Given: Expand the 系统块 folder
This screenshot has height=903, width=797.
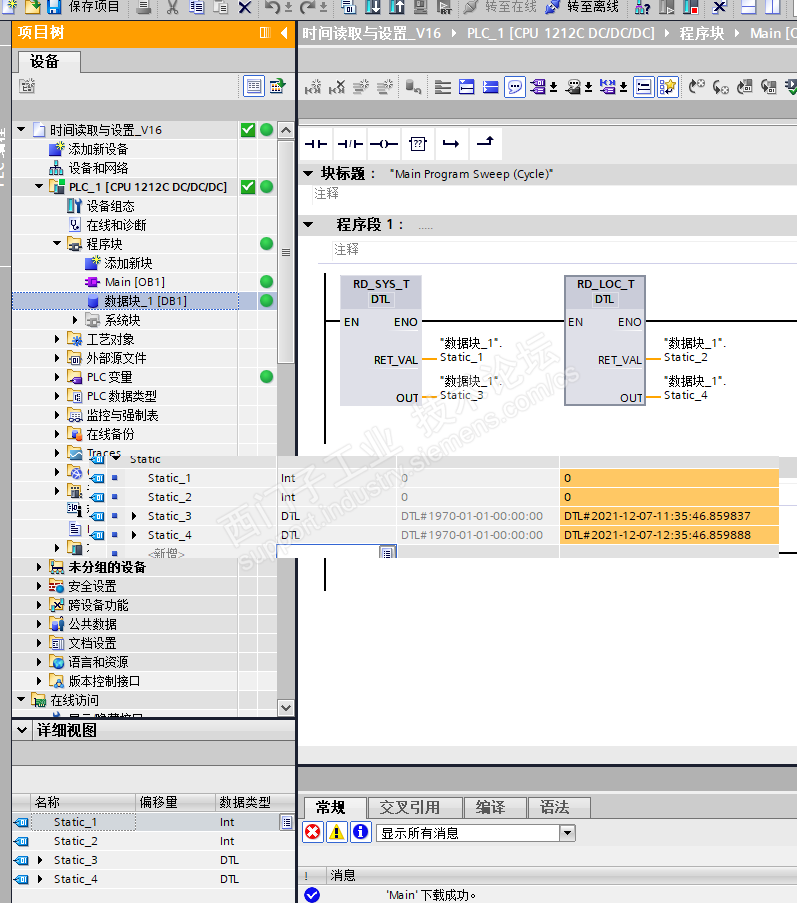Looking at the screenshot, I should pyautogui.click(x=75, y=320).
